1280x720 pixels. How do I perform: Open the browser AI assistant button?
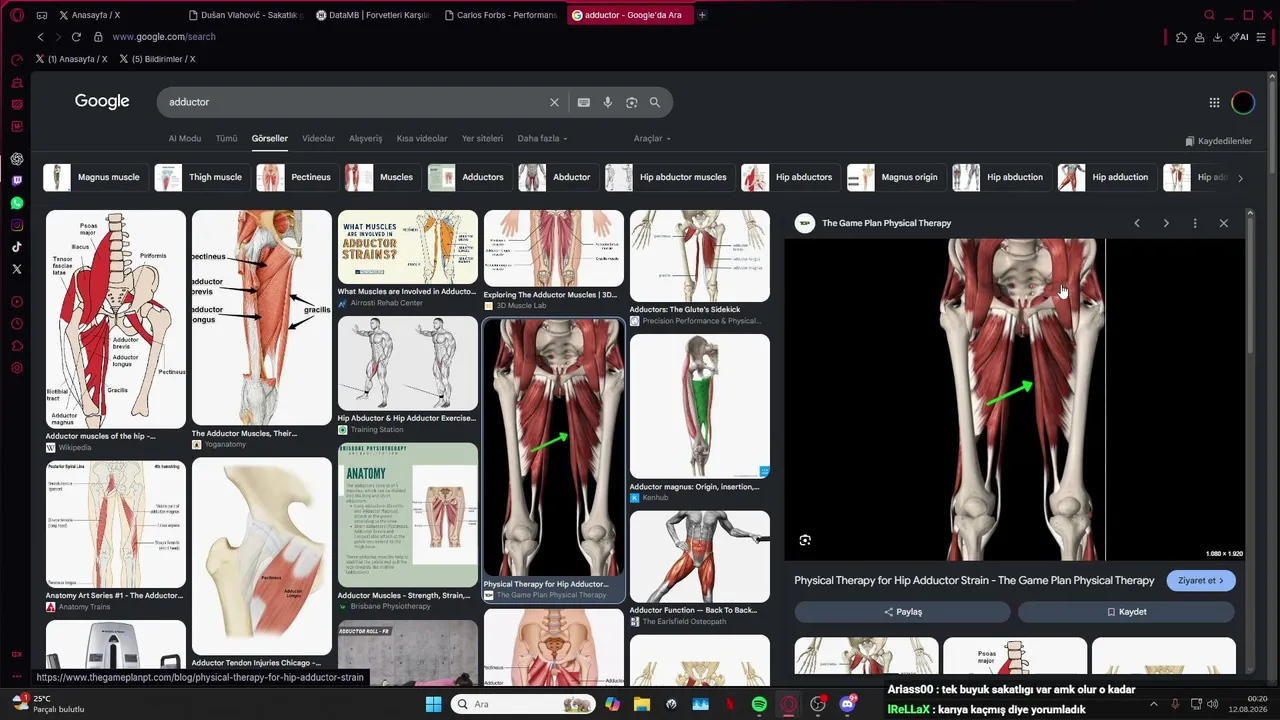tap(1240, 37)
